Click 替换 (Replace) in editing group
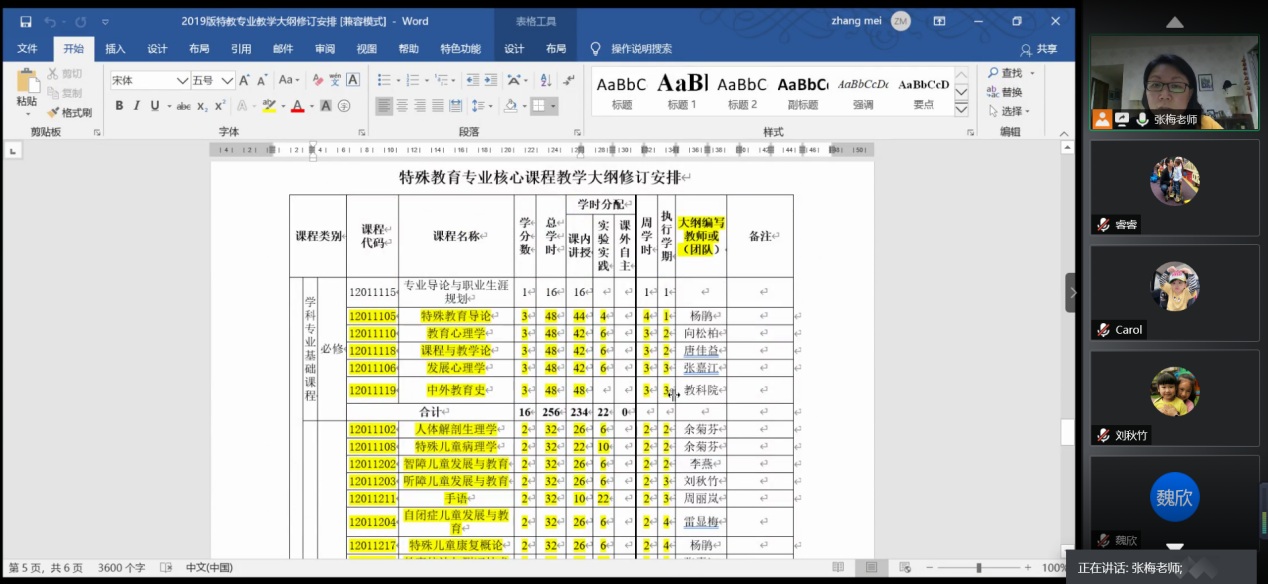 coord(1005,92)
